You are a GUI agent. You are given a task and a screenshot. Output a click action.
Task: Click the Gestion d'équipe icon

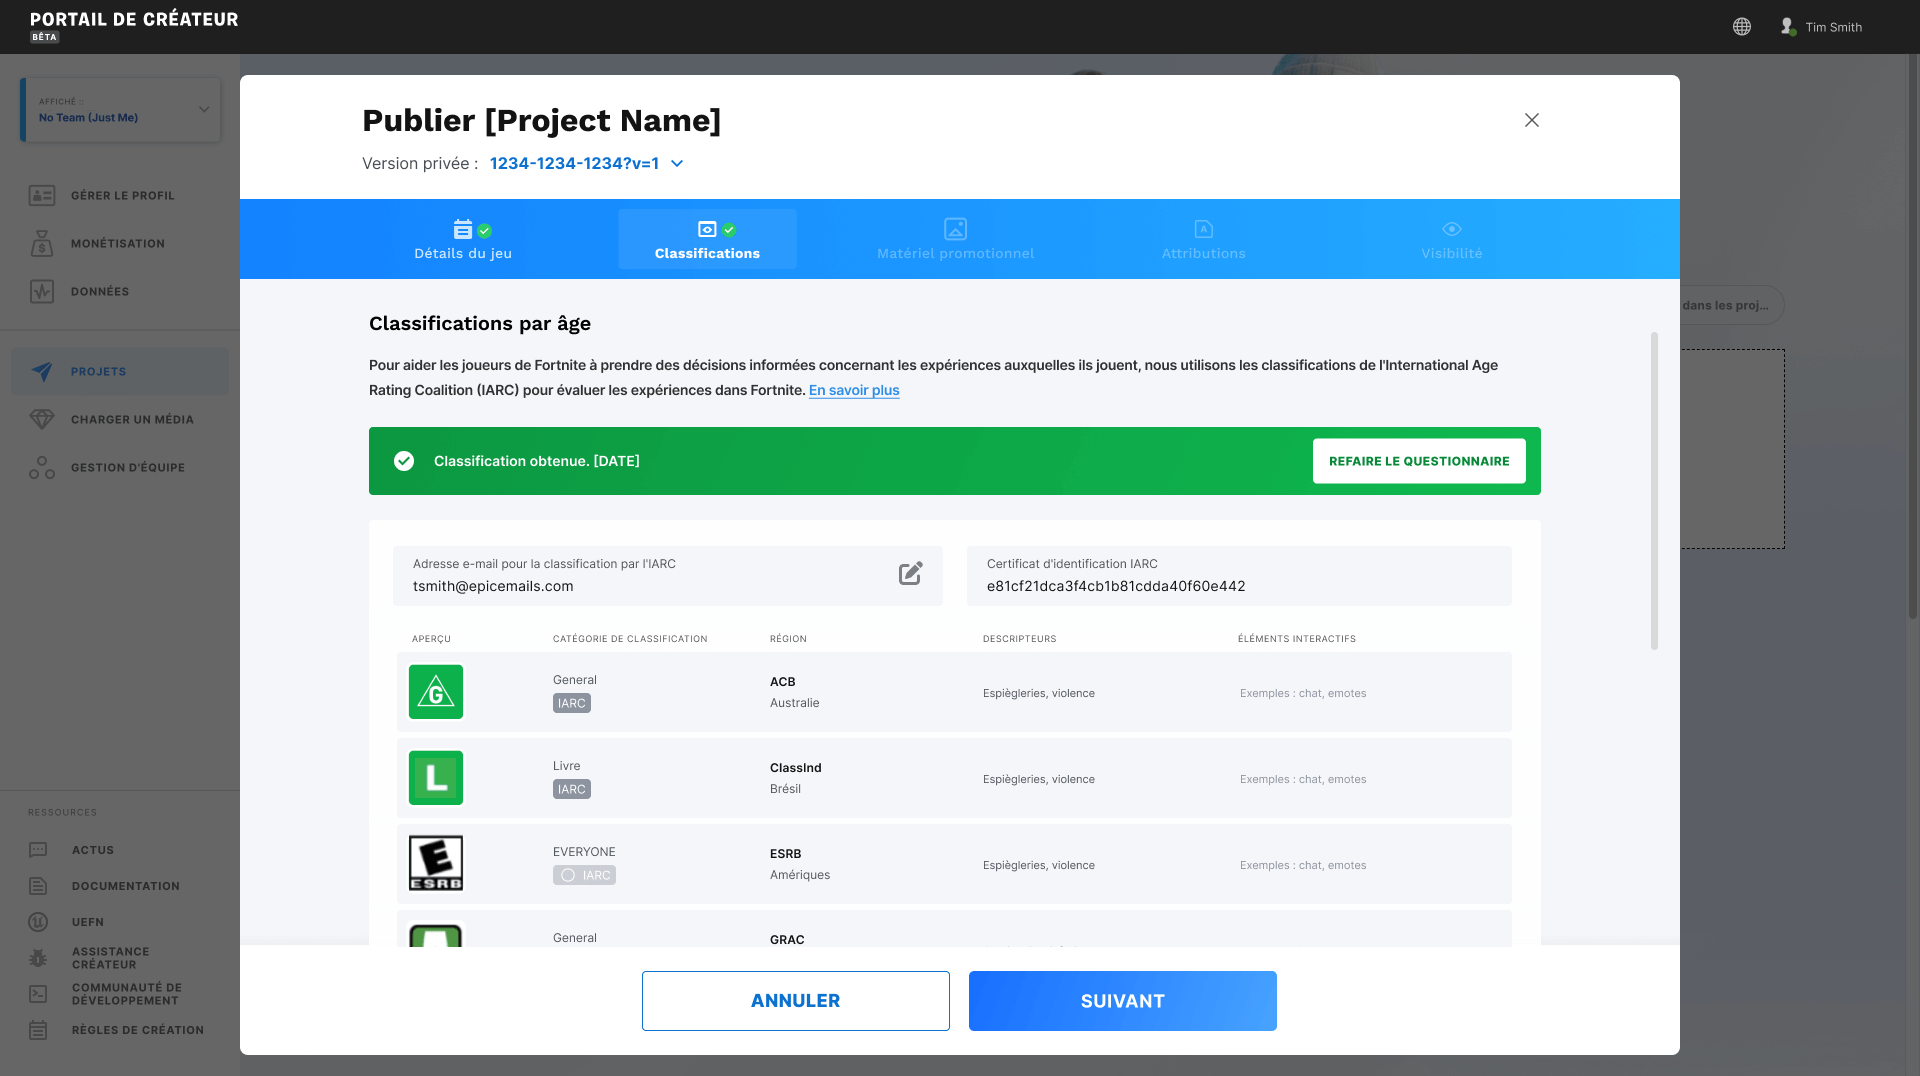tap(42, 467)
